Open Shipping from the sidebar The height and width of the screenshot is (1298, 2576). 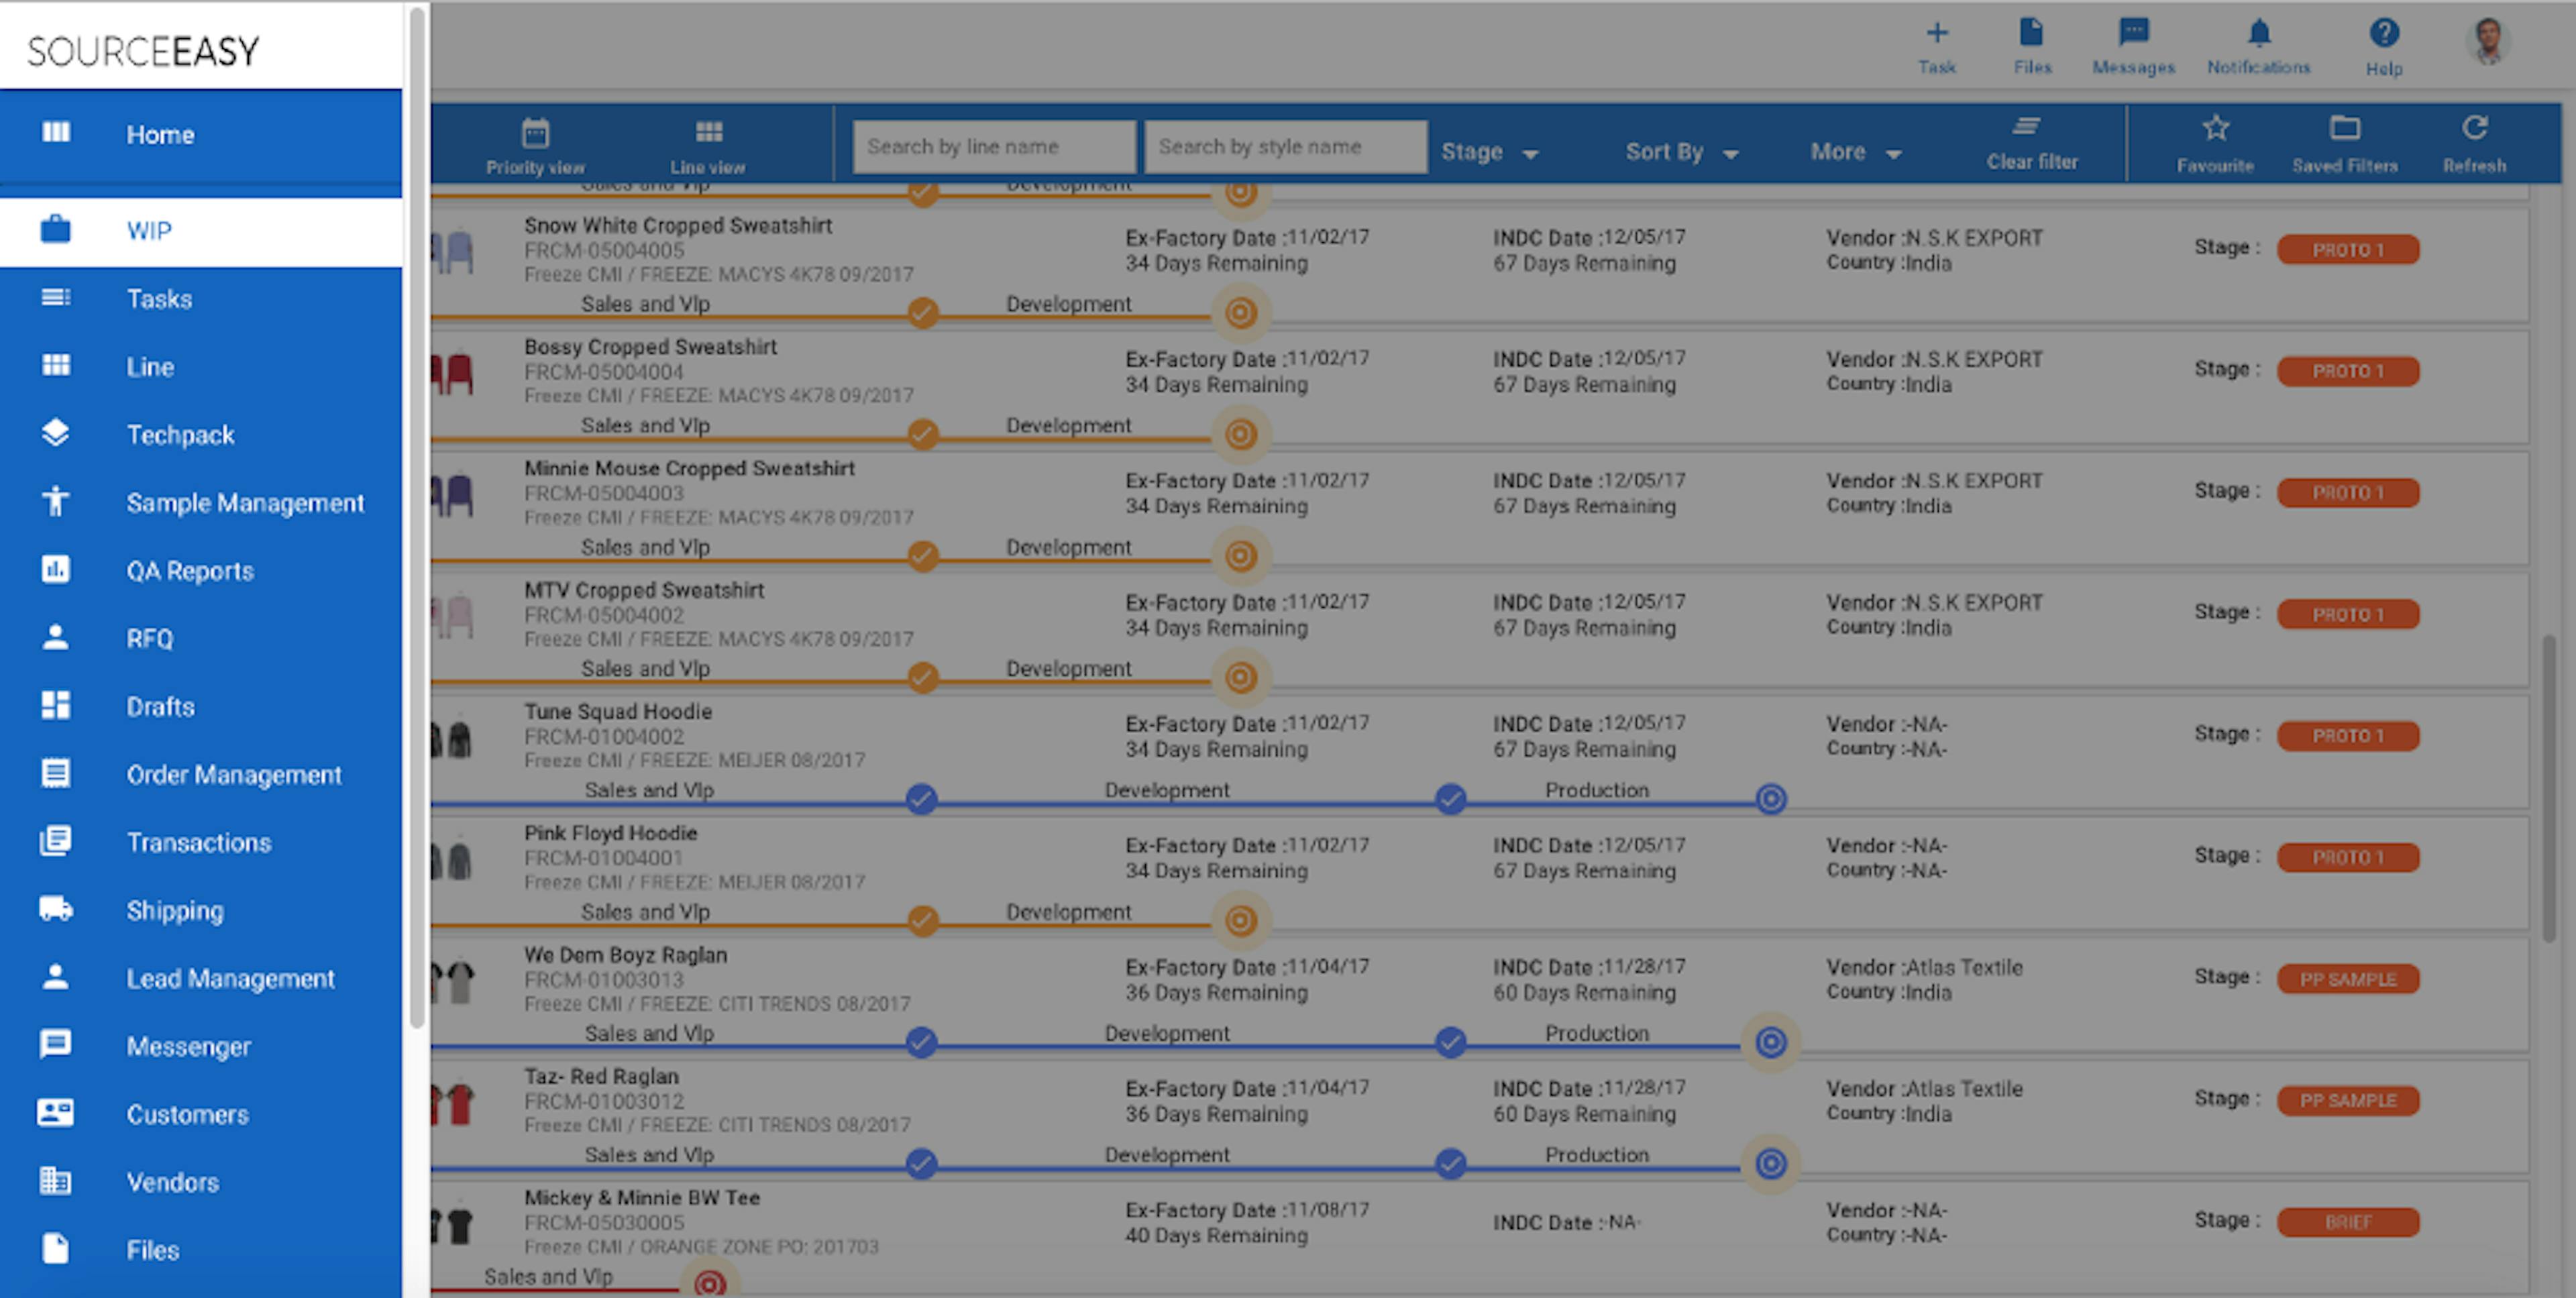(175, 910)
